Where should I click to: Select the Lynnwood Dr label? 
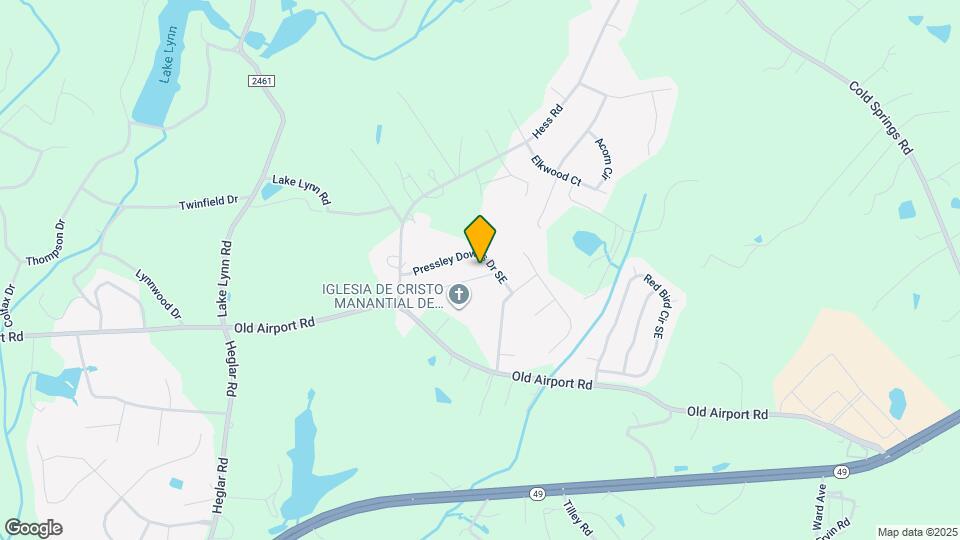[159, 294]
